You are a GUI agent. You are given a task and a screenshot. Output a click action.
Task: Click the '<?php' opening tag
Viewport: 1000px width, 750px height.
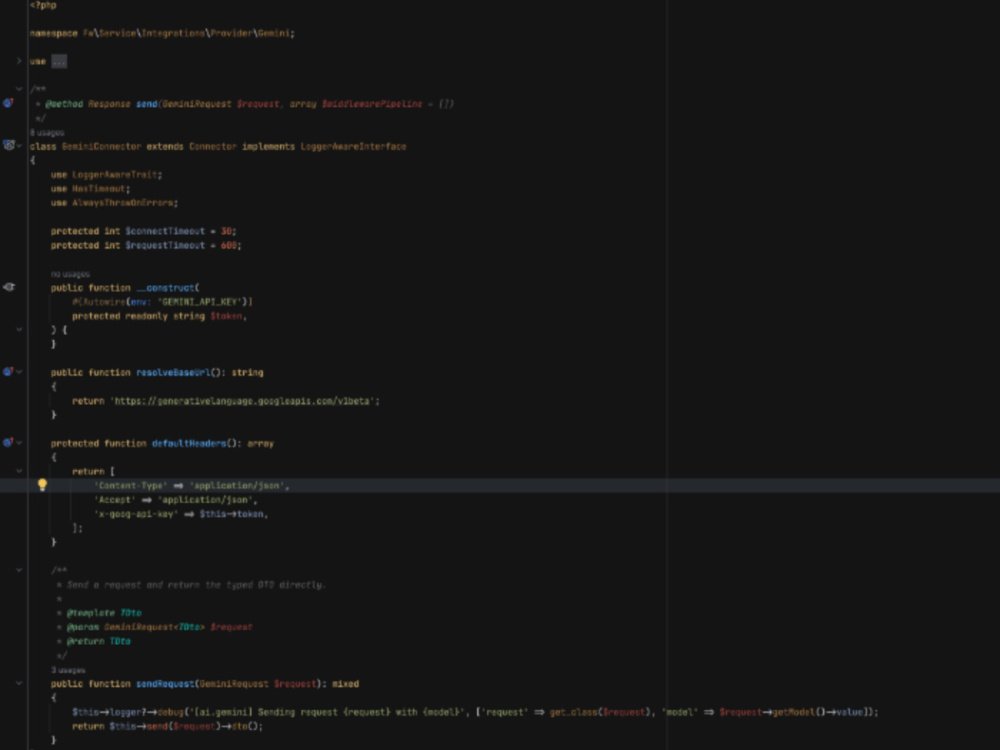[43, 5]
